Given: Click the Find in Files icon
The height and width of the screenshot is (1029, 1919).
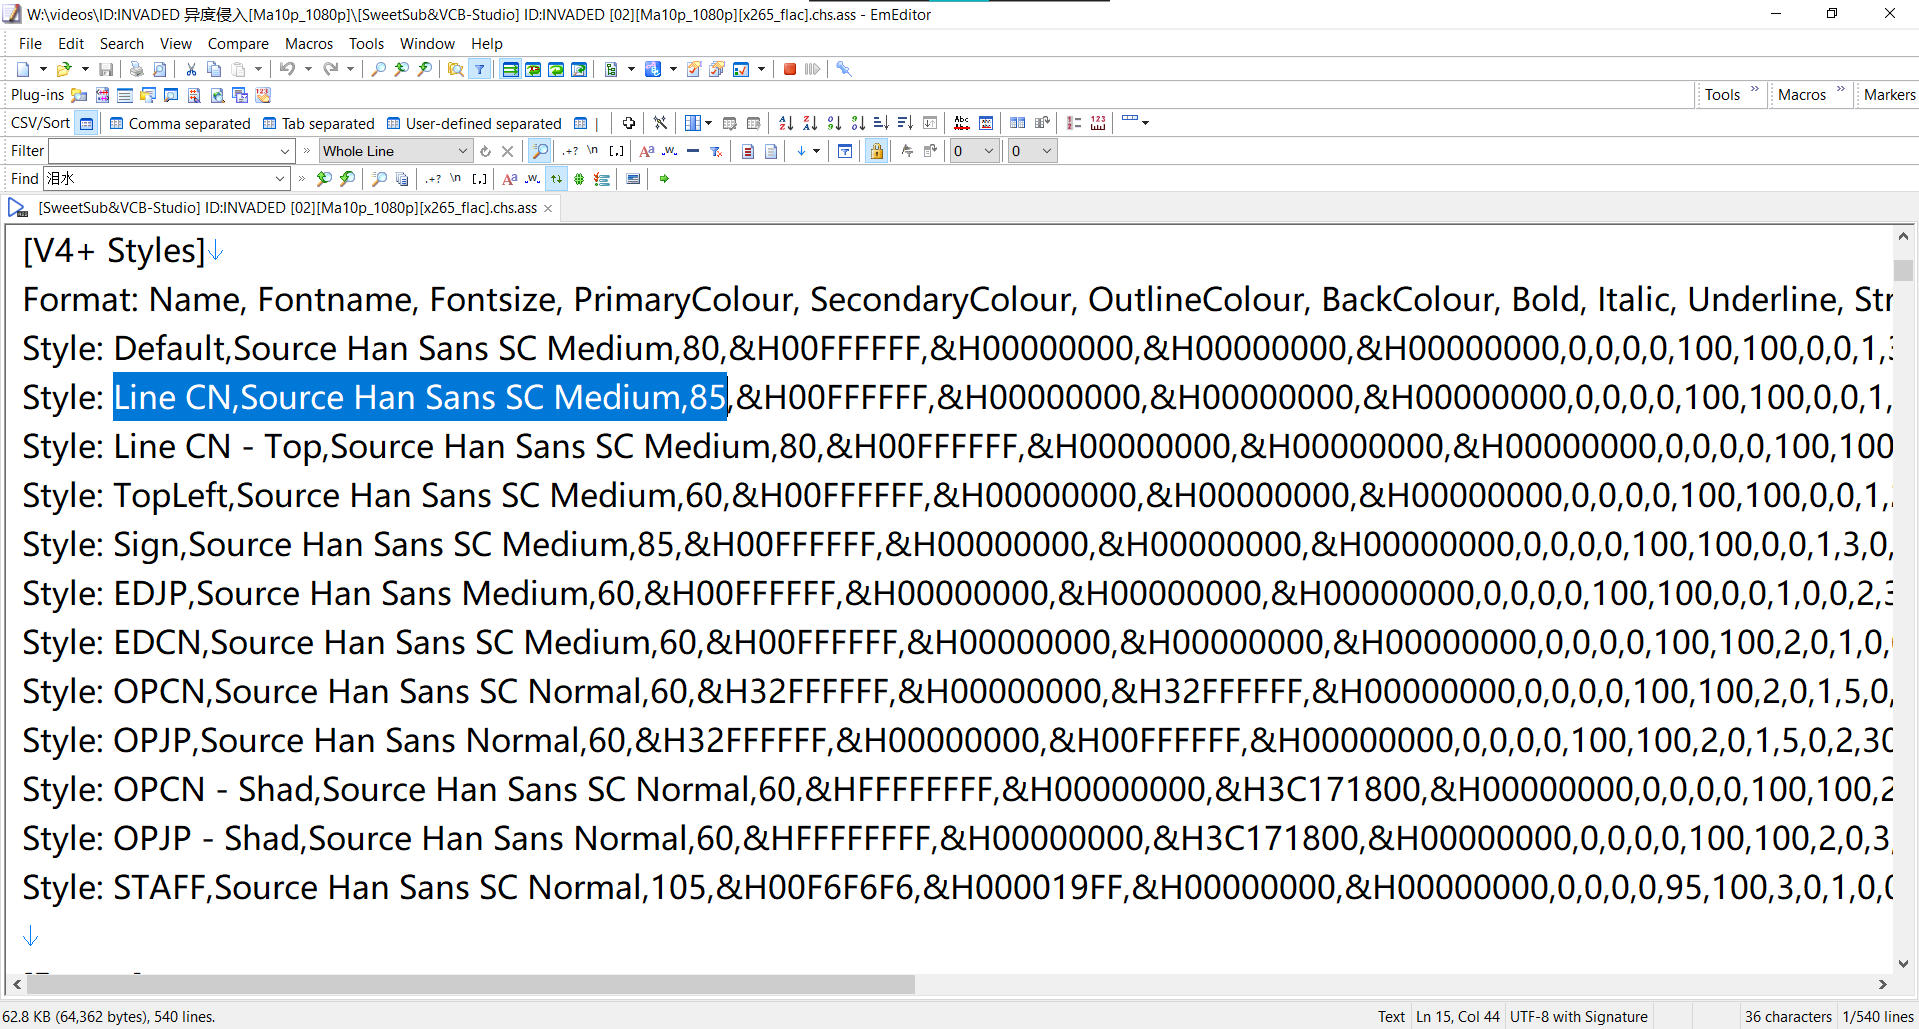Looking at the screenshot, I should tap(455, 69).
